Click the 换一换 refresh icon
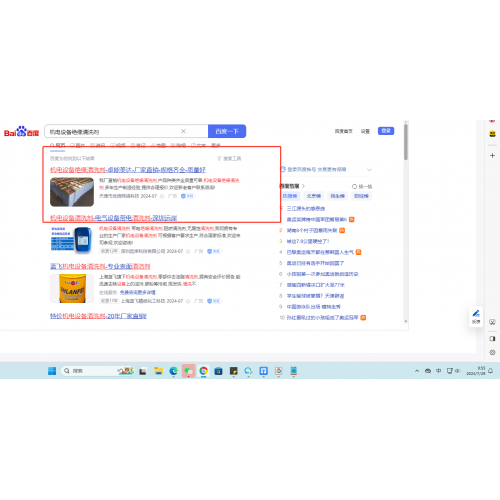This screenshot has width=500, height=500. [x=354, y=186]
